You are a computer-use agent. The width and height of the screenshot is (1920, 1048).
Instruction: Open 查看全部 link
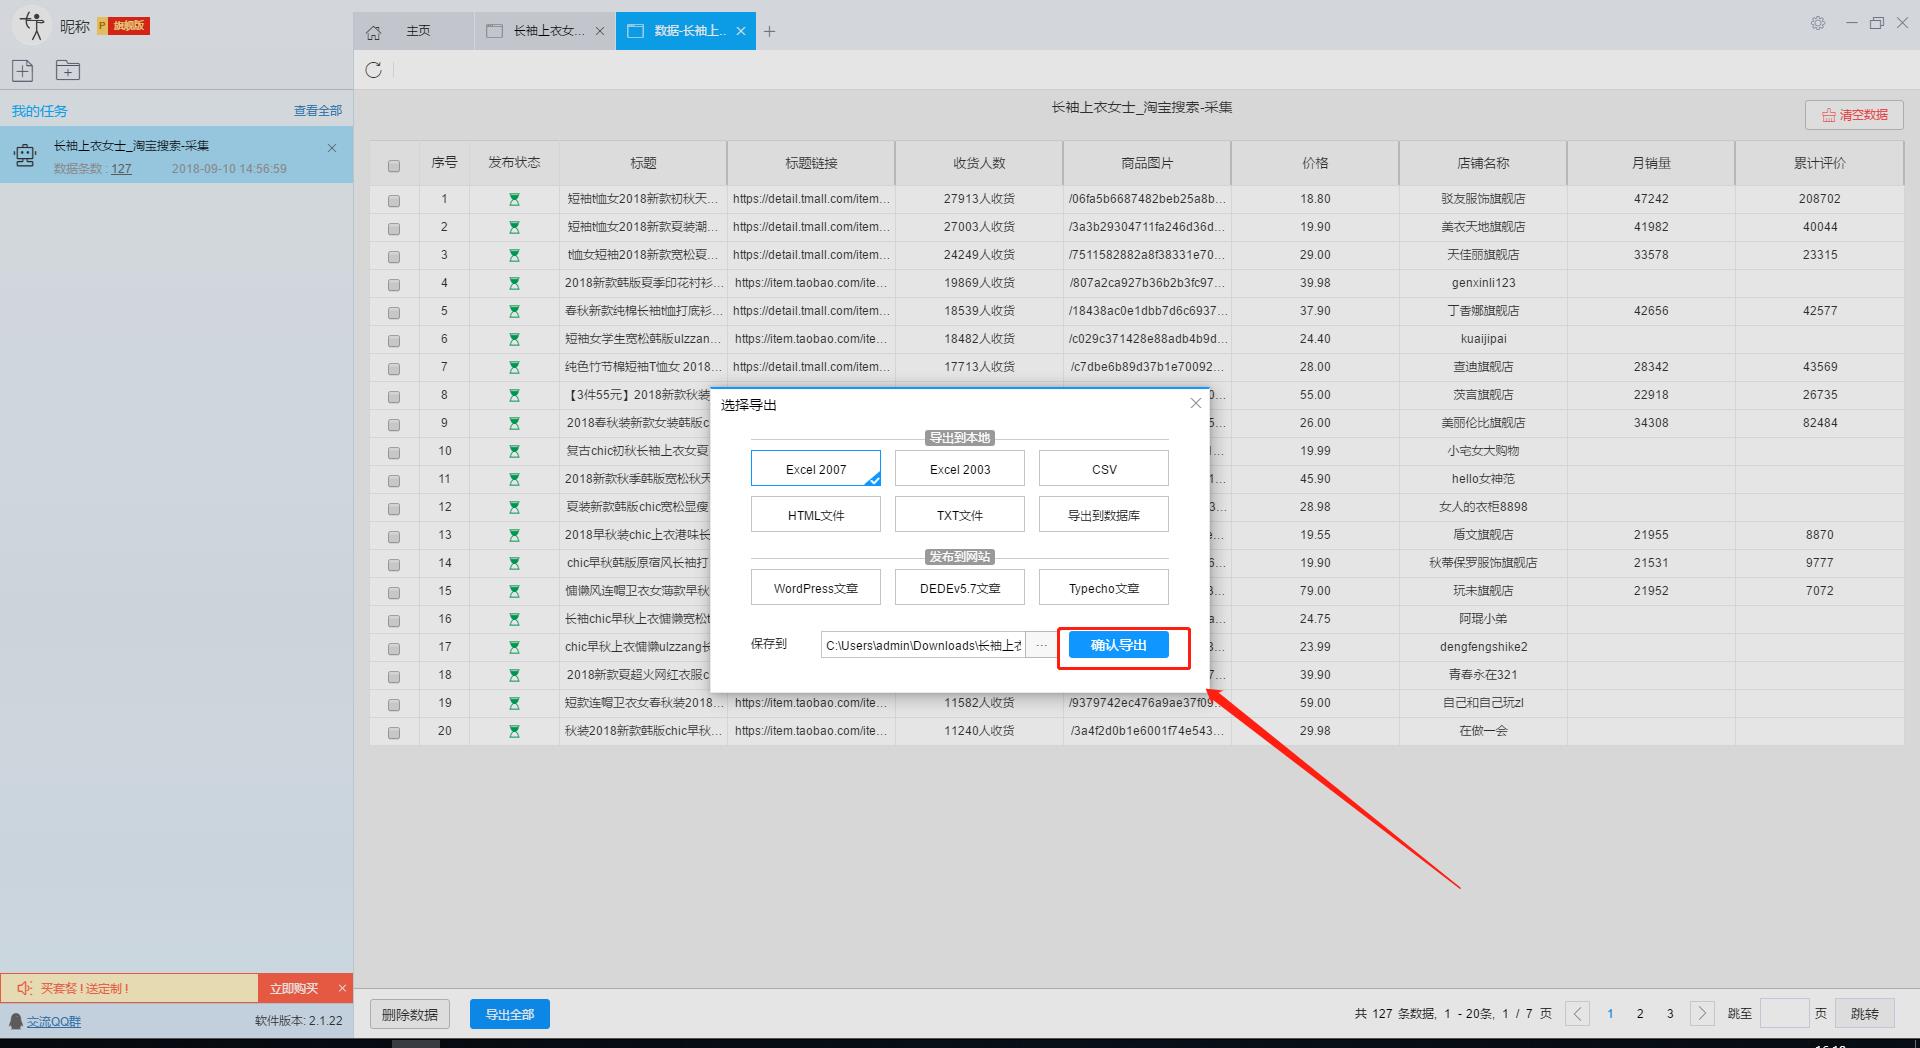coord(318,110)
